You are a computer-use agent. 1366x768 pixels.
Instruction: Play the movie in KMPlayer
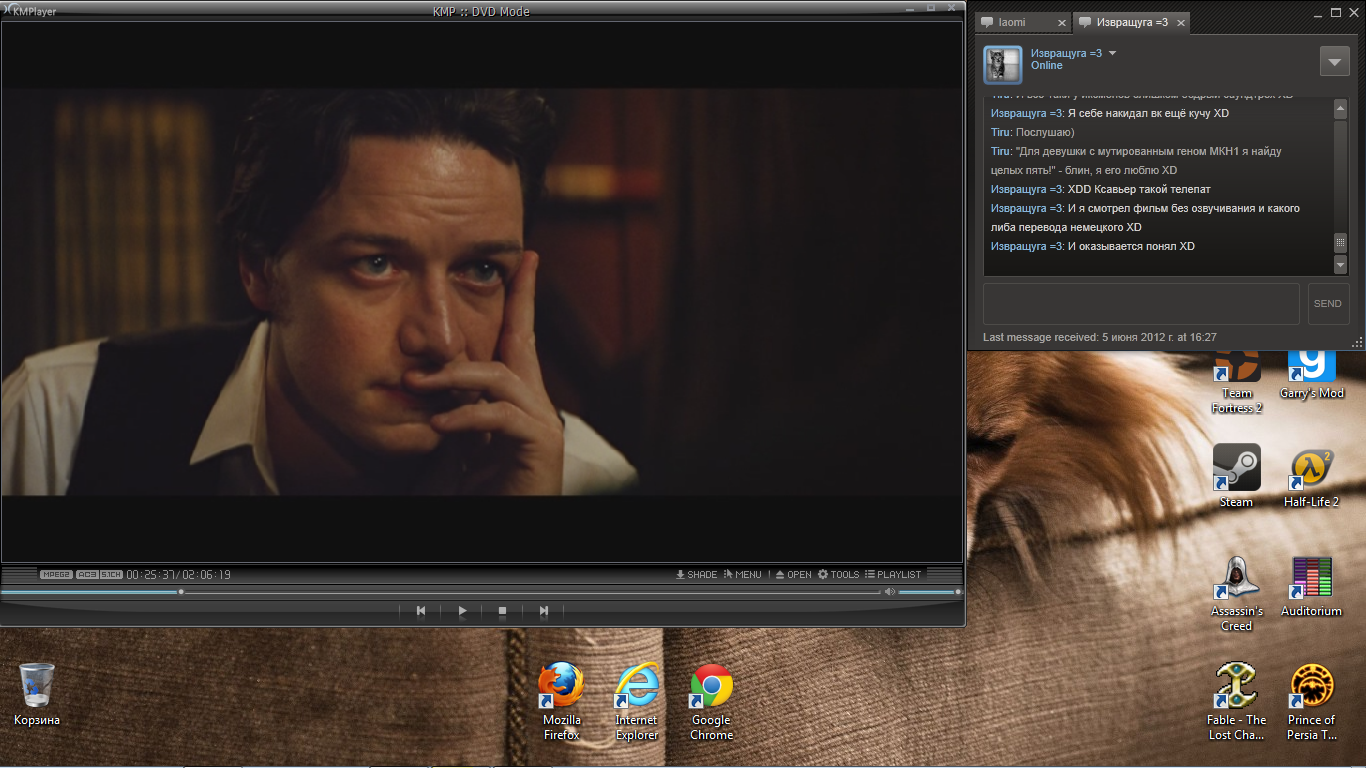click(x=462, y=610)
